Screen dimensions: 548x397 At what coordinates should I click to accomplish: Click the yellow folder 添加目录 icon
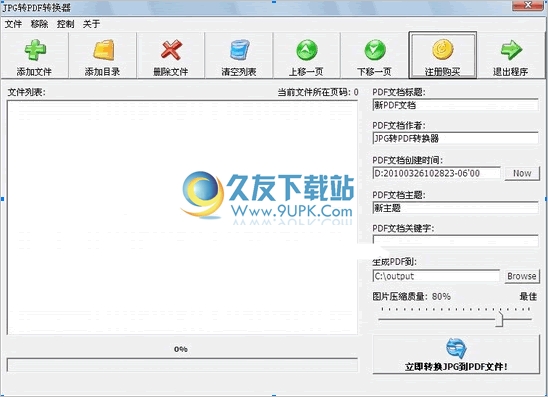click(103, 50)
